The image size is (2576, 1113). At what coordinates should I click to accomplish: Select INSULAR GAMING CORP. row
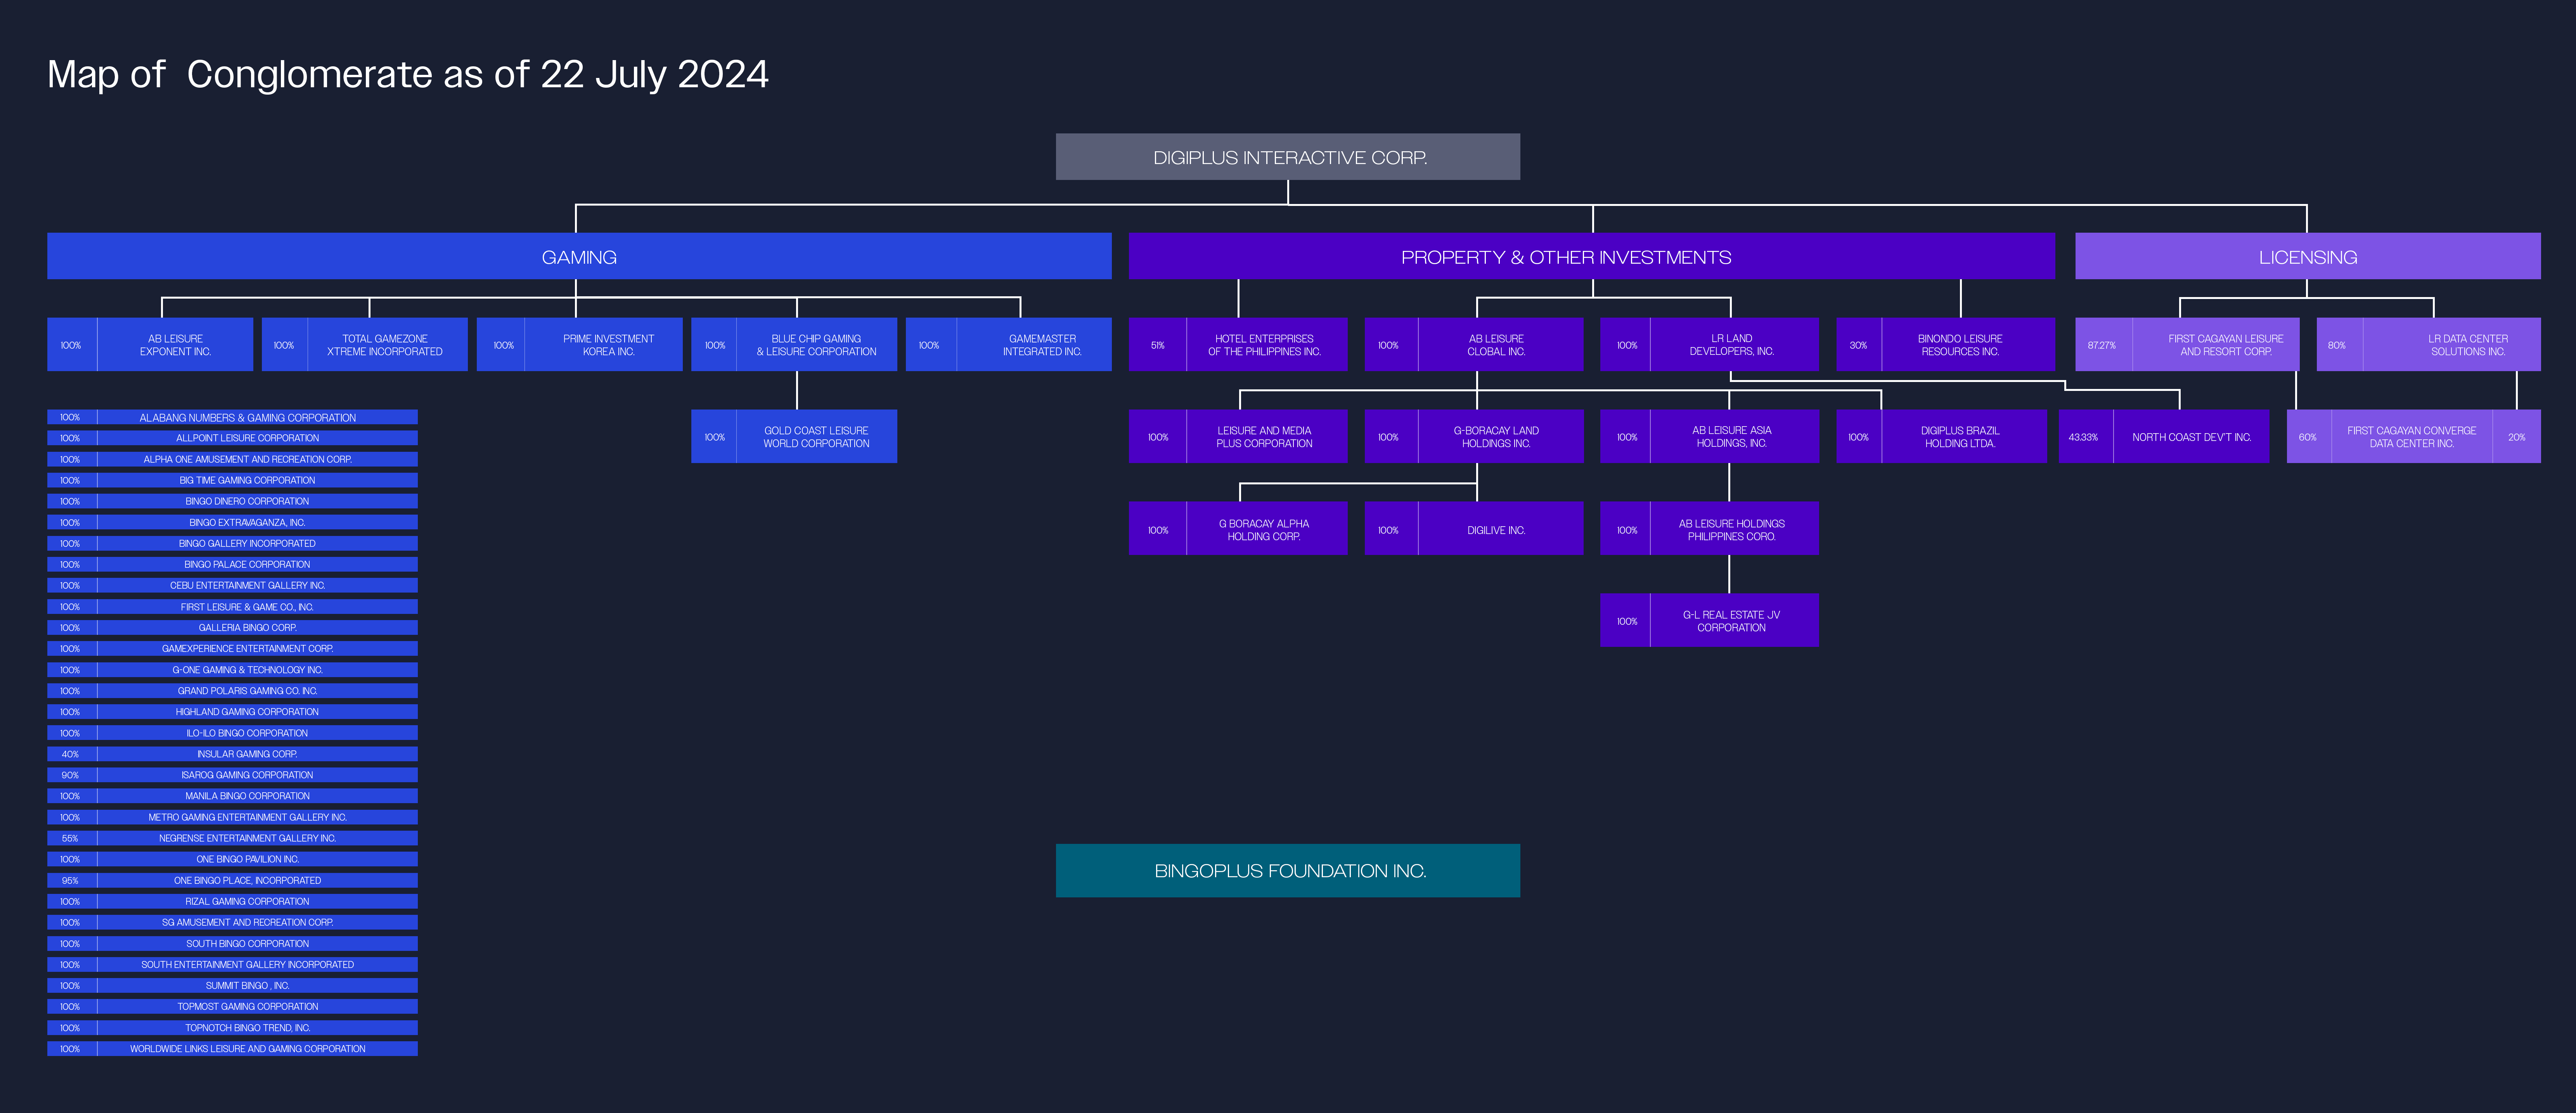(232, 754)
